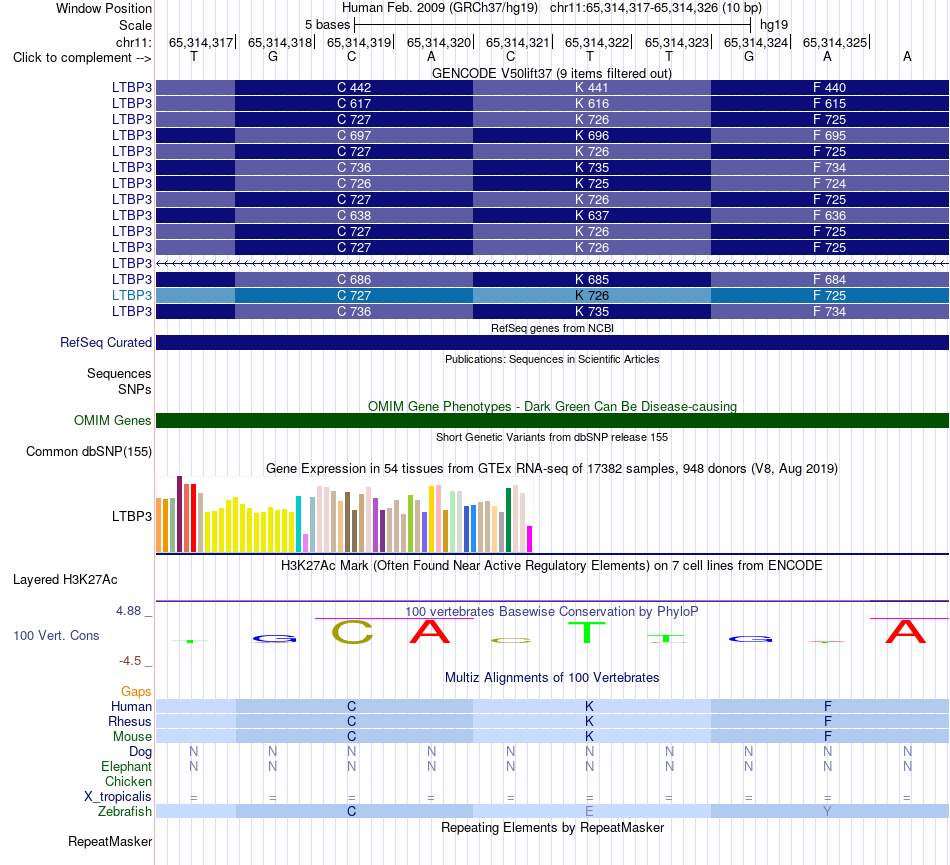
Task: Click the magenta last bar in GTEx chart
Action: point(530,539)
